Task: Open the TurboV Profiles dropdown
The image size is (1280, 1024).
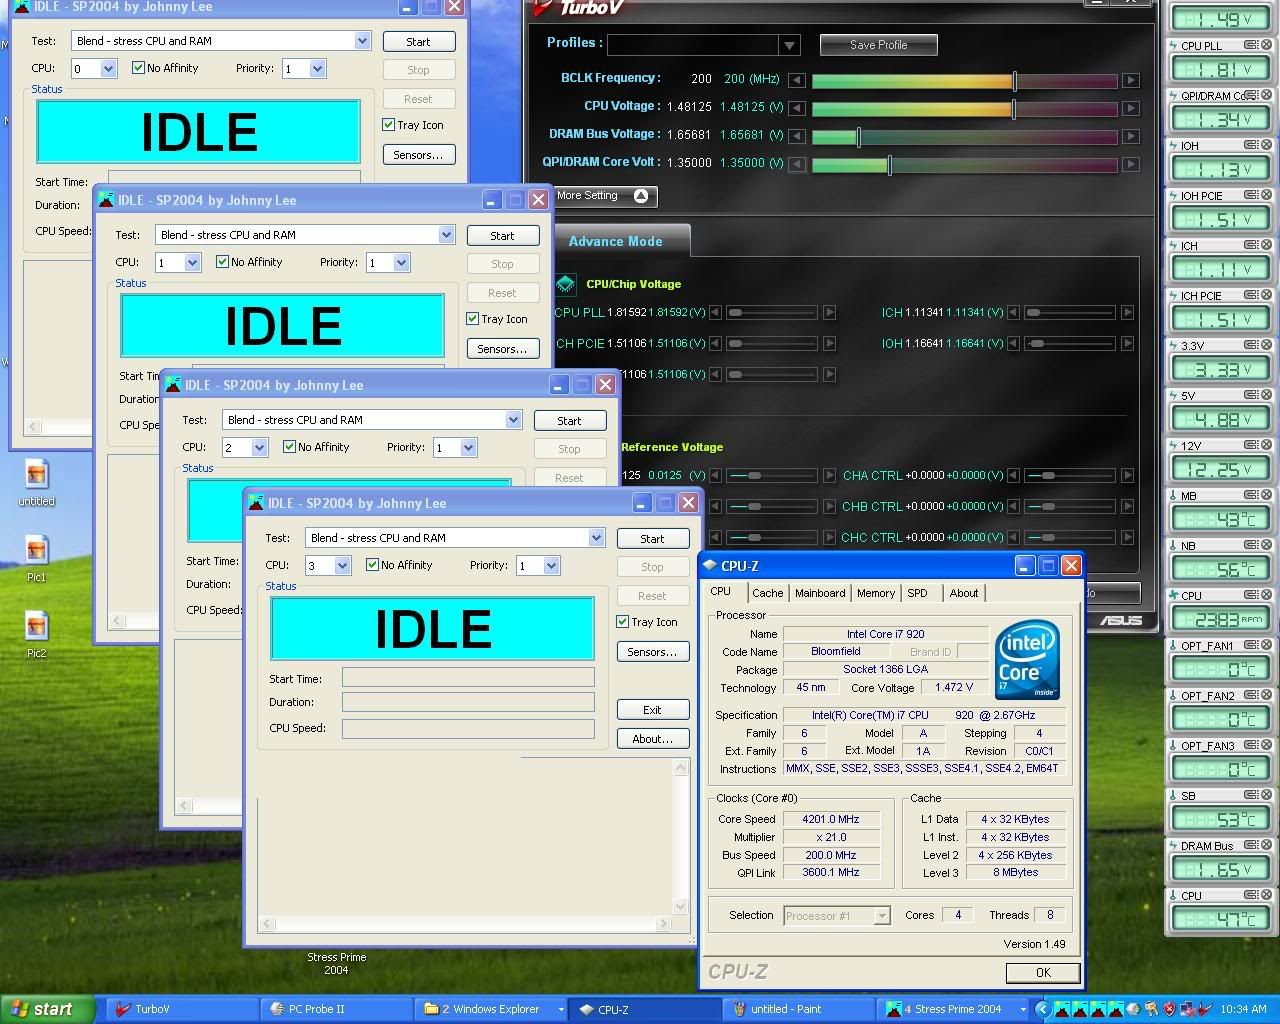Action: coord(790,45)
